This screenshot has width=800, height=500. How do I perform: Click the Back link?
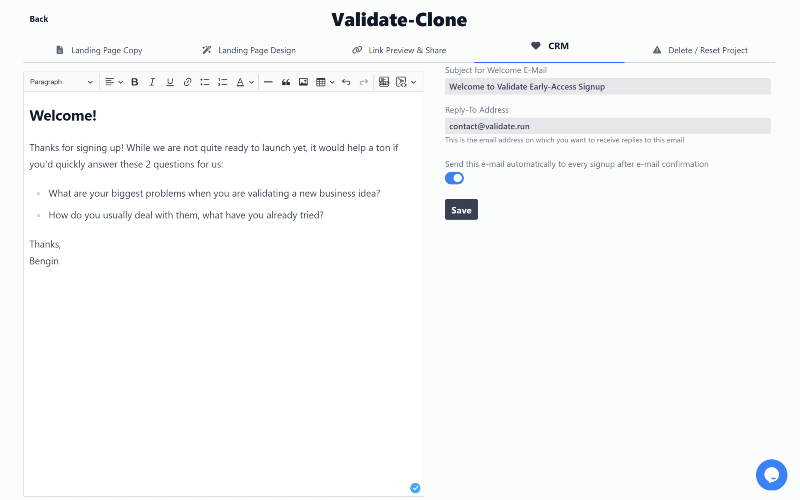point(39,19)
